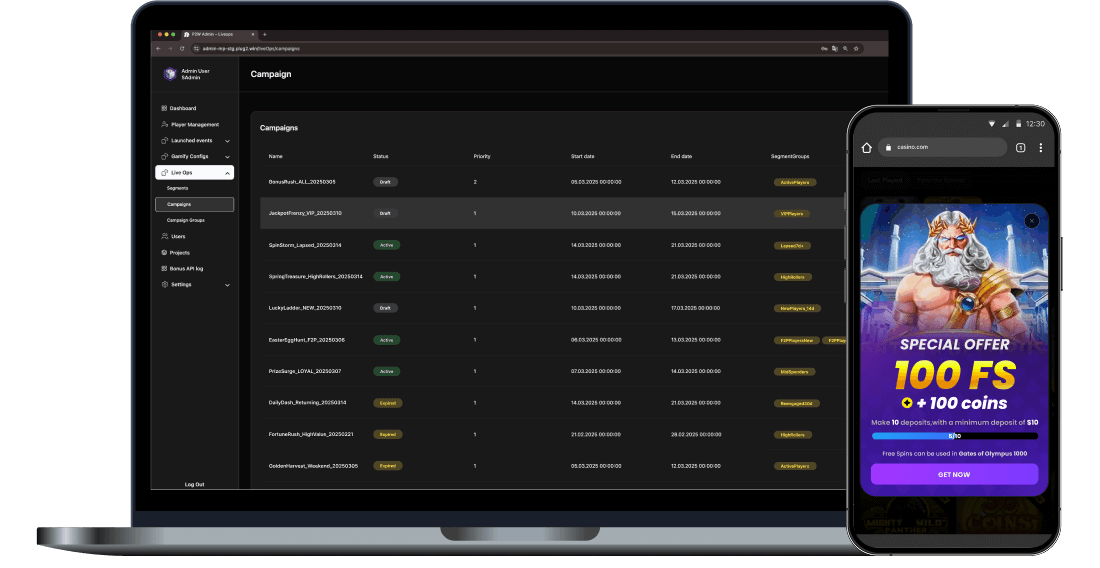Click the Users icon in the sidebar
This screenshot has height=568, width=1100.
click(164, 236)
